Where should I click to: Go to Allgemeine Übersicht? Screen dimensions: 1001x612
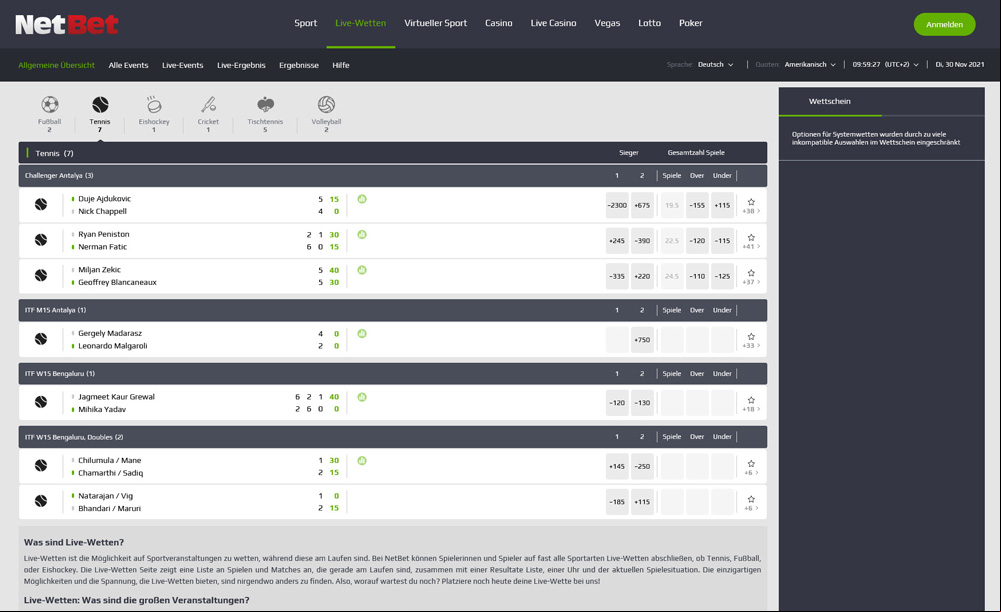[x=56, y=65]
